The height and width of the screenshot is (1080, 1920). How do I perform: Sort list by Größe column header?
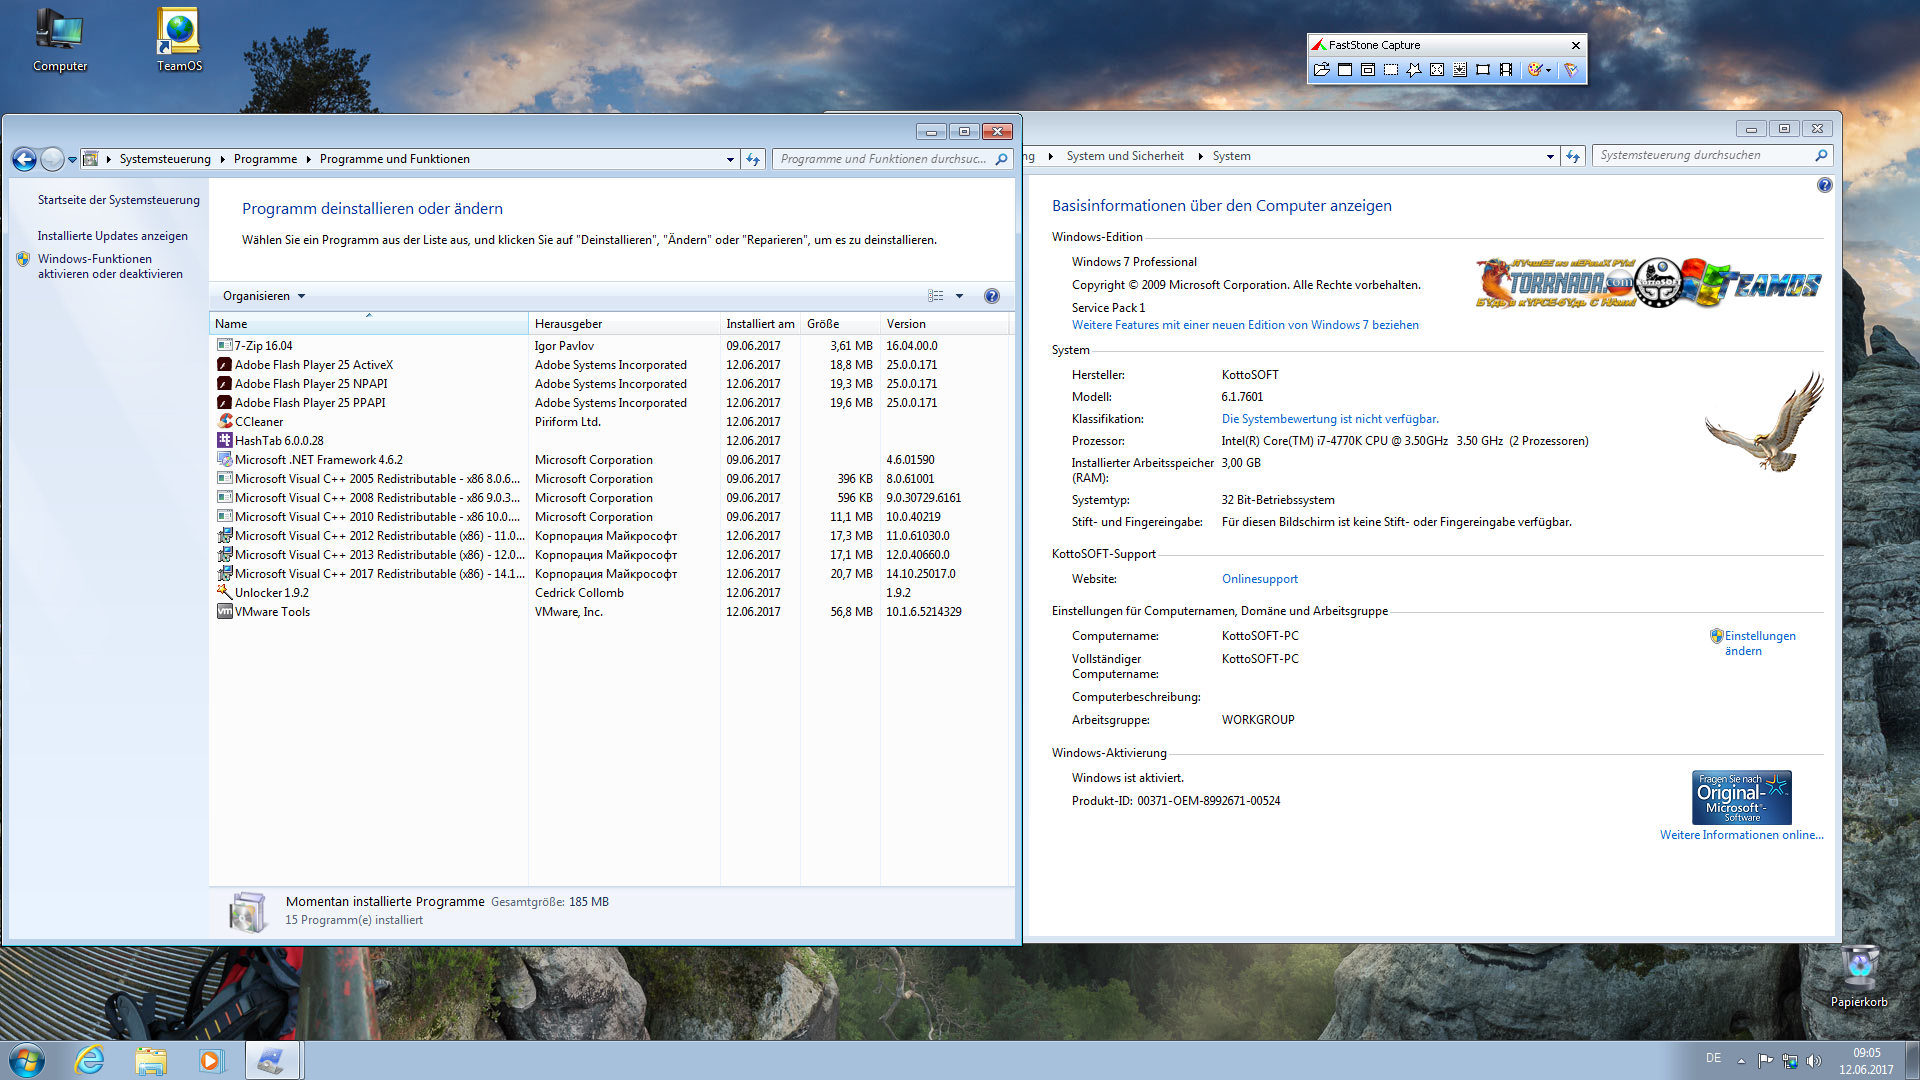(x=840, y=324)
